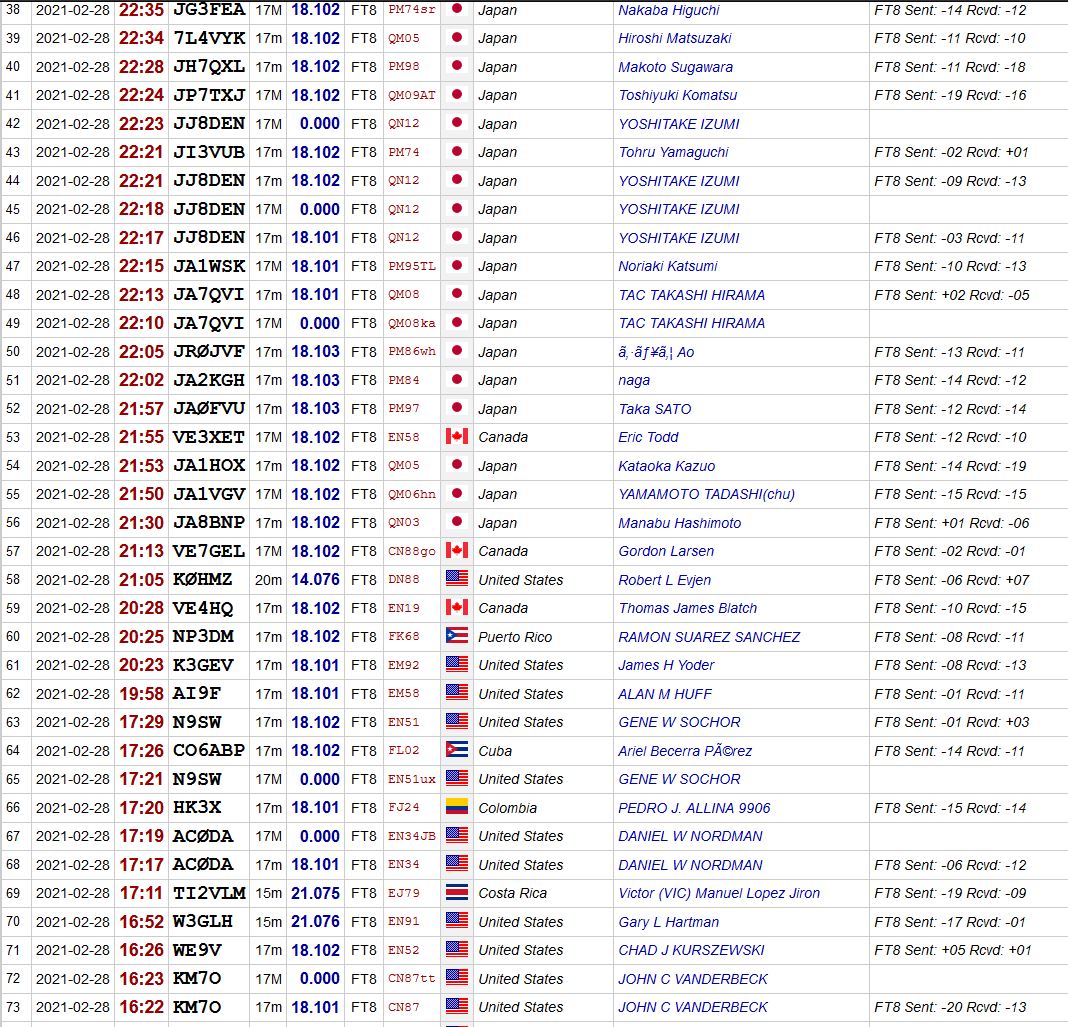Screen dimensions: 1068x1027
Task: Click the Costa Rica flag beside TI2VLM
Action: [458, 893]
